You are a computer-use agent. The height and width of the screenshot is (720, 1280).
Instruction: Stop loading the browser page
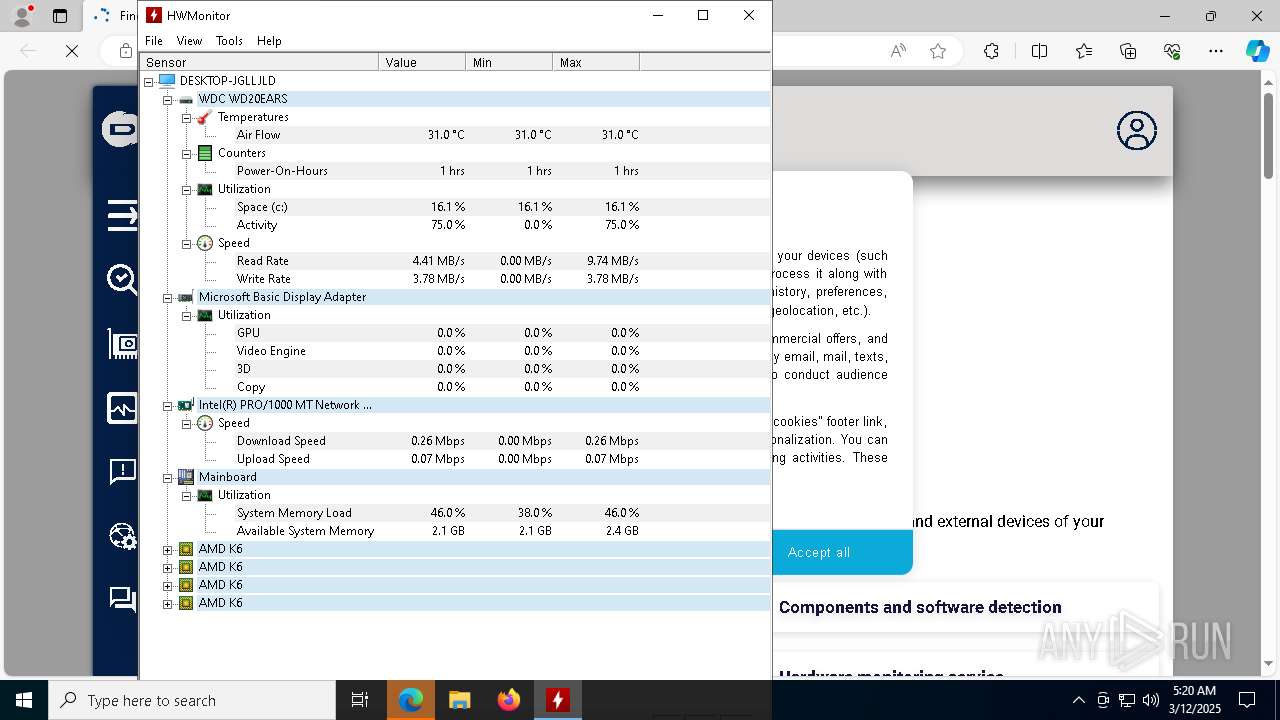[72, 51]
